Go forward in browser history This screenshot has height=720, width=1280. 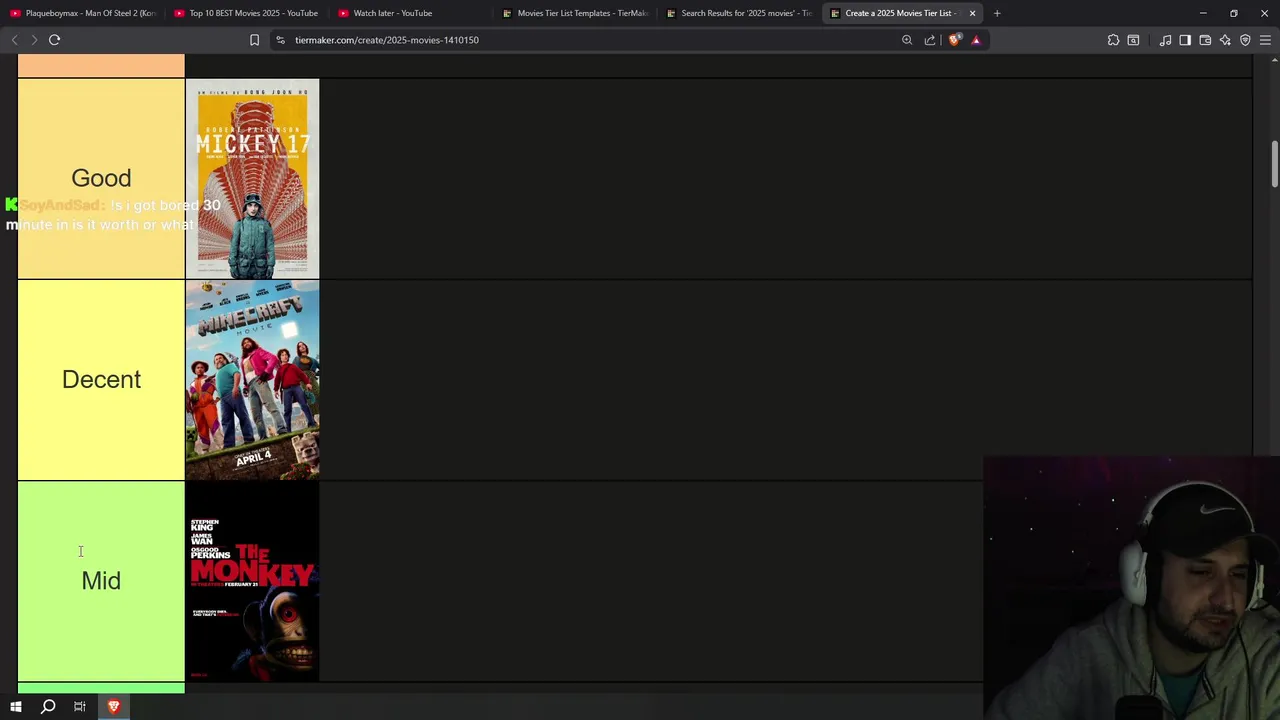[x=34, y=40]
